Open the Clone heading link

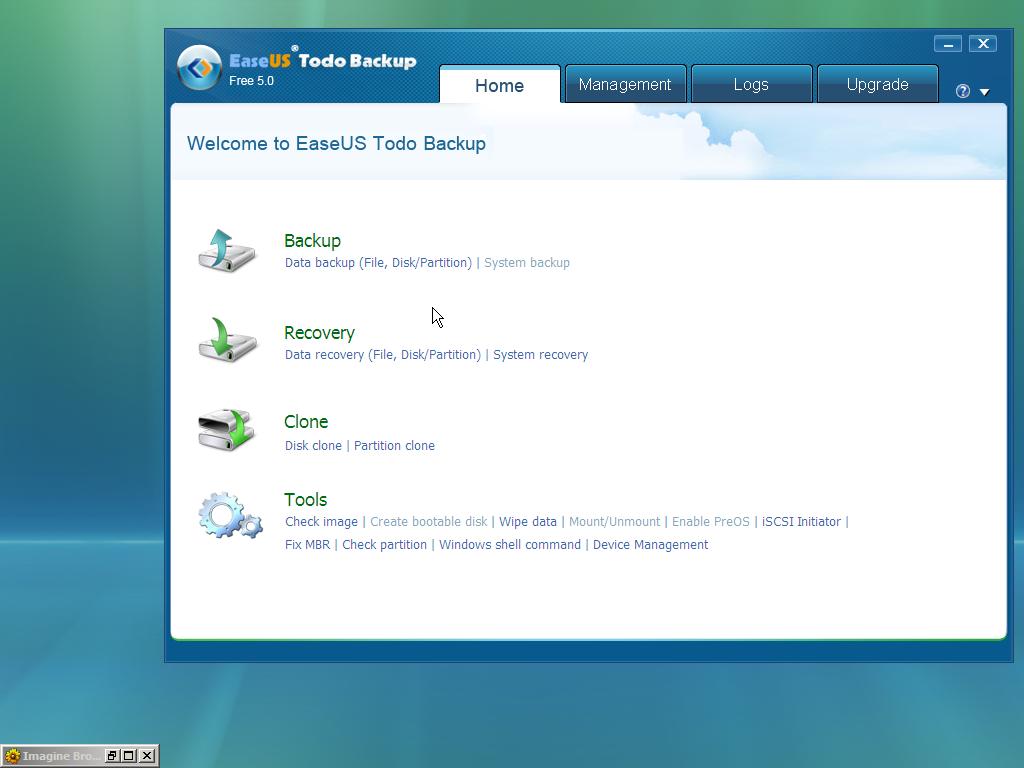tap(306, 422)
